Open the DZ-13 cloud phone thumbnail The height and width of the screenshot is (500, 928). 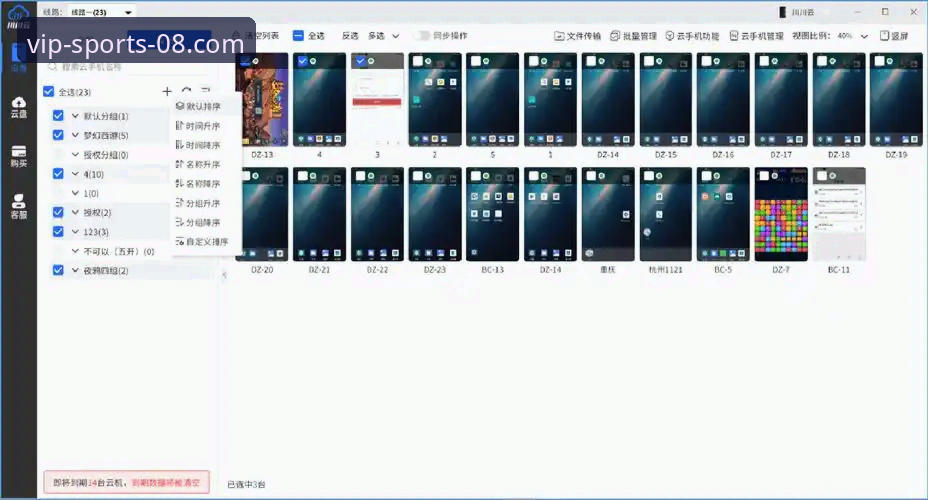pos(262,99)
